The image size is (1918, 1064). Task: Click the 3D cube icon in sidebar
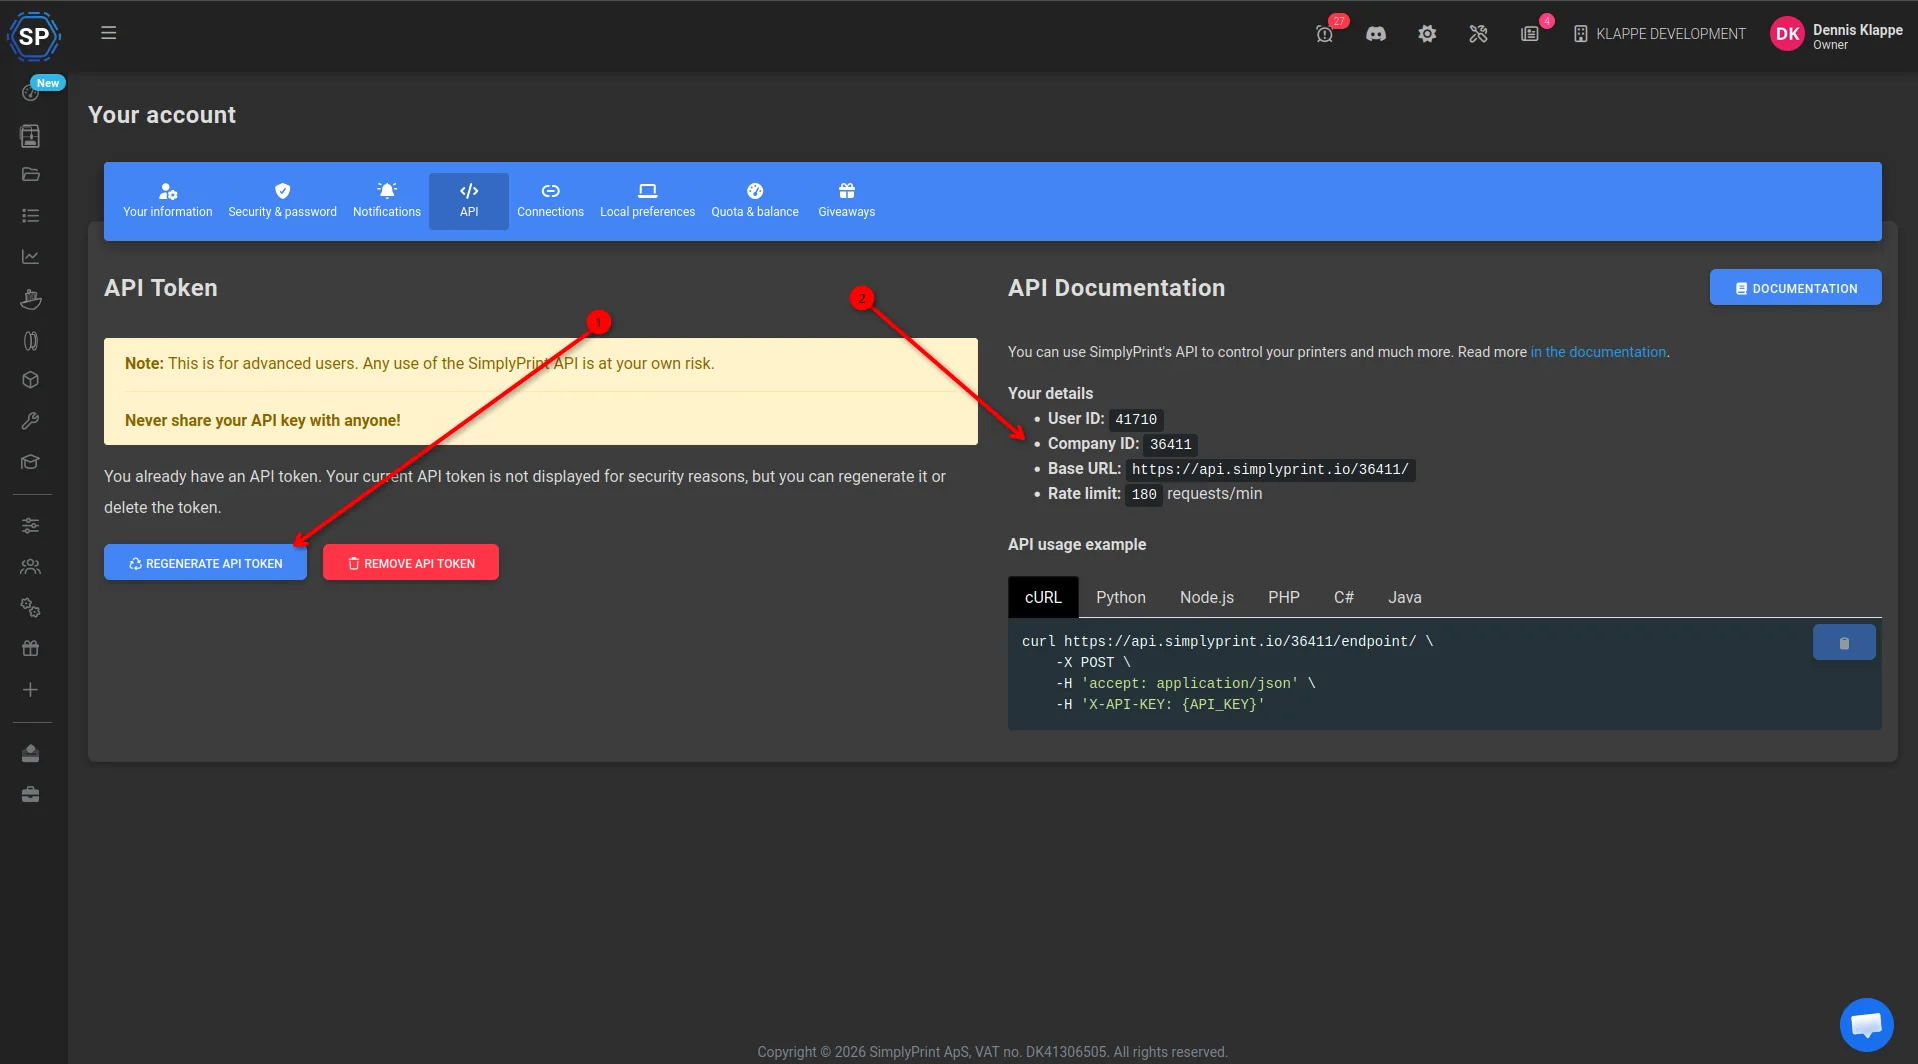[31, 380]
